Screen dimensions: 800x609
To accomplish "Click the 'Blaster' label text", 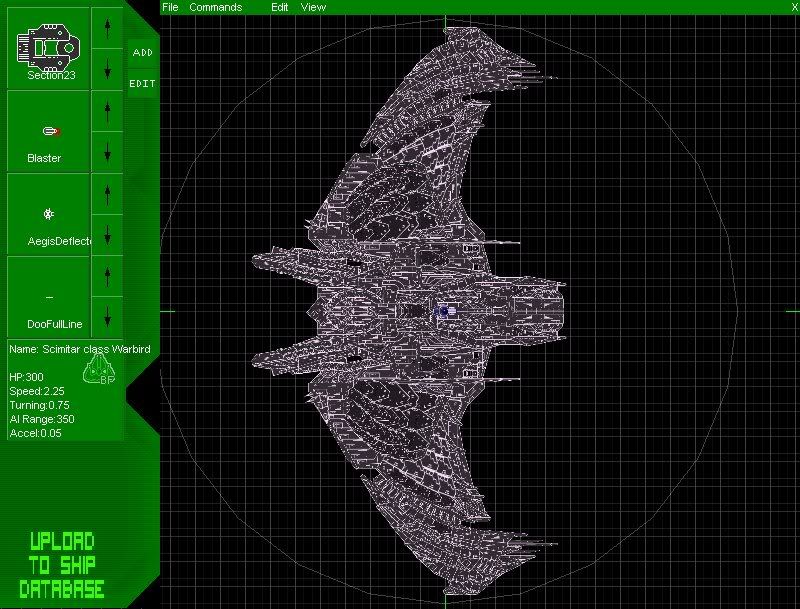I will pyautogui.click(x=44, y=158).
